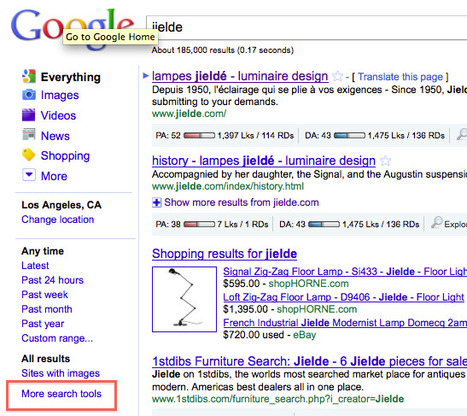Expand Show more results plus icon
The width and height of the screenshot is (467, 416).
click(x=157, y=202)
